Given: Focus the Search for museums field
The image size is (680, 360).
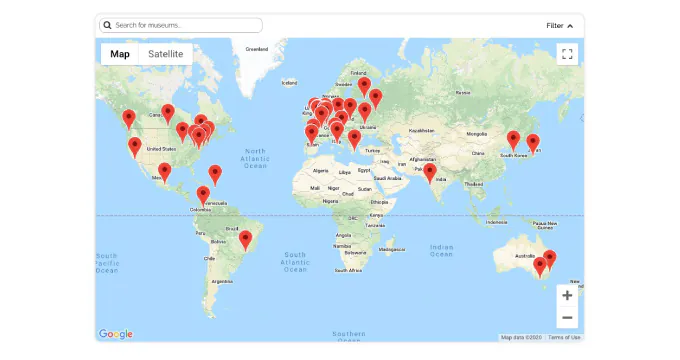Looking at the screenshot, I should pyautogui.click(x=181, y=25).
